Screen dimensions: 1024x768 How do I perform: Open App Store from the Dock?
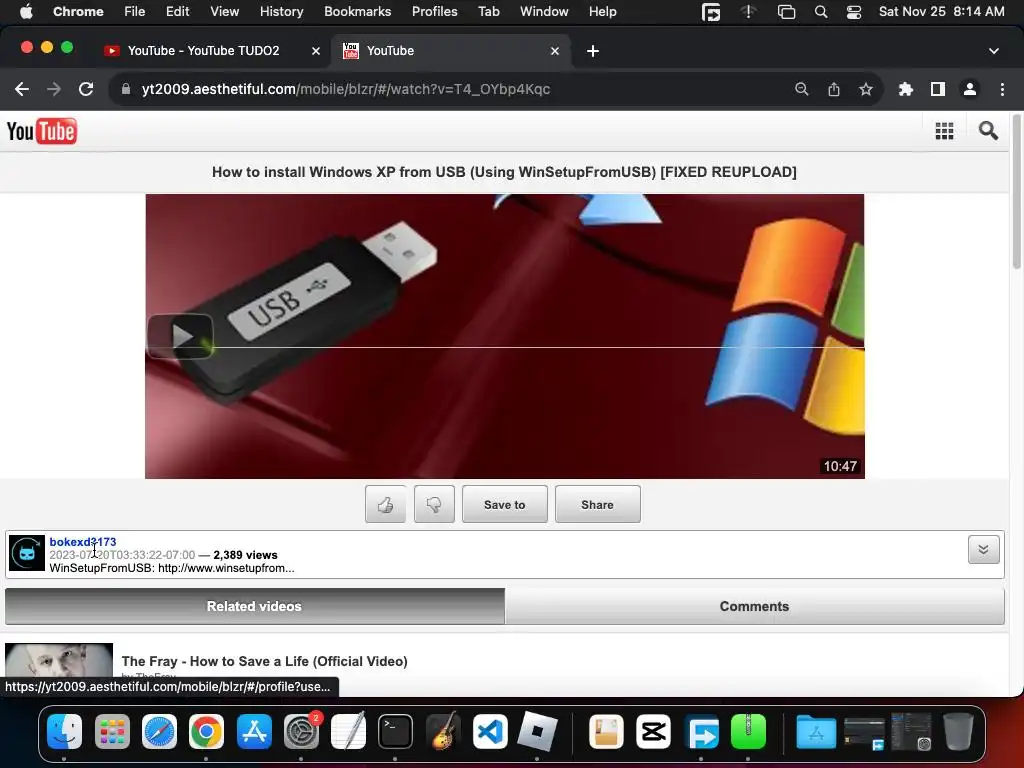(253, 731)
